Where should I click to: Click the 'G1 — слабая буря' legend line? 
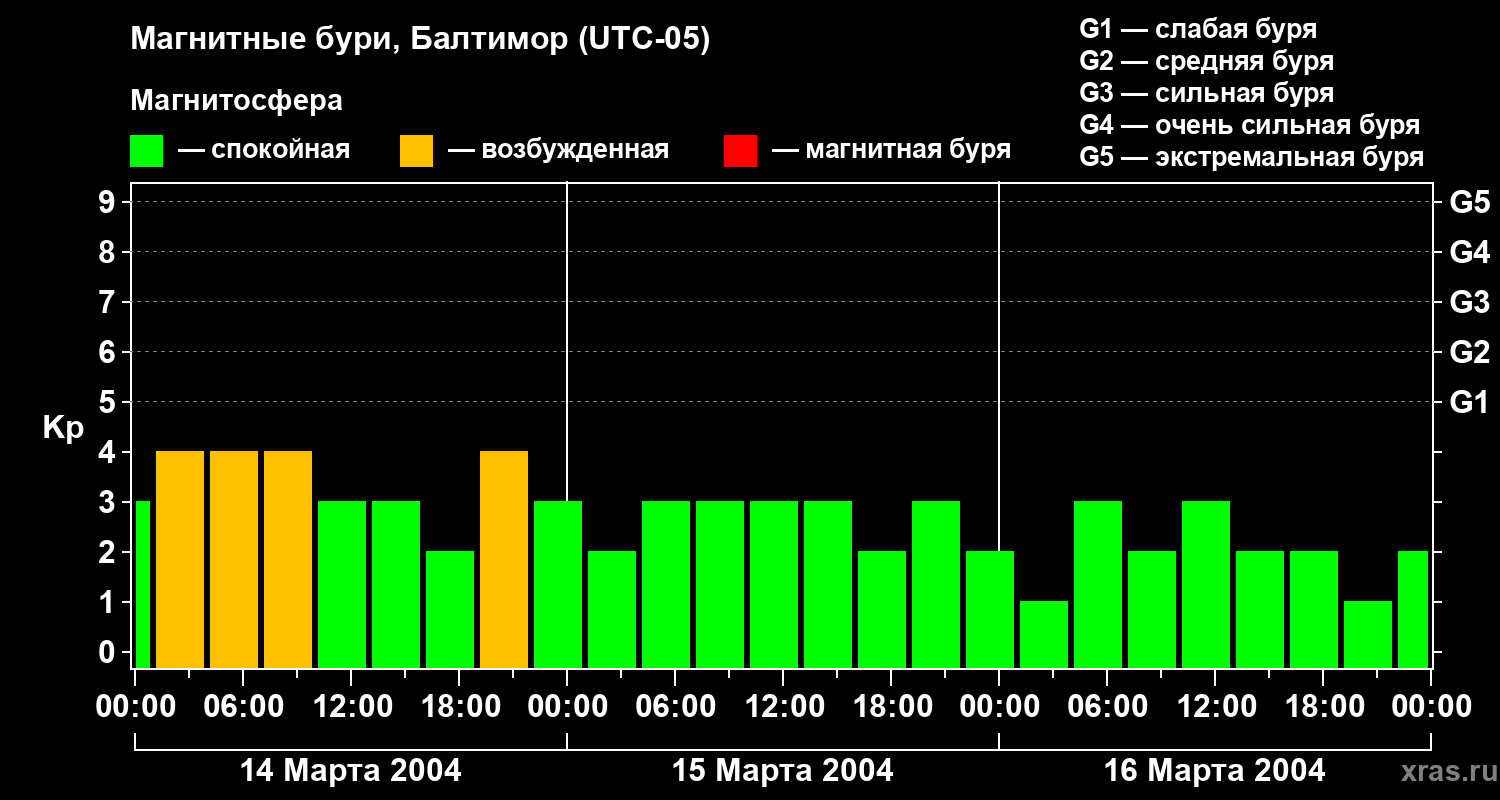pos(1198,29)
